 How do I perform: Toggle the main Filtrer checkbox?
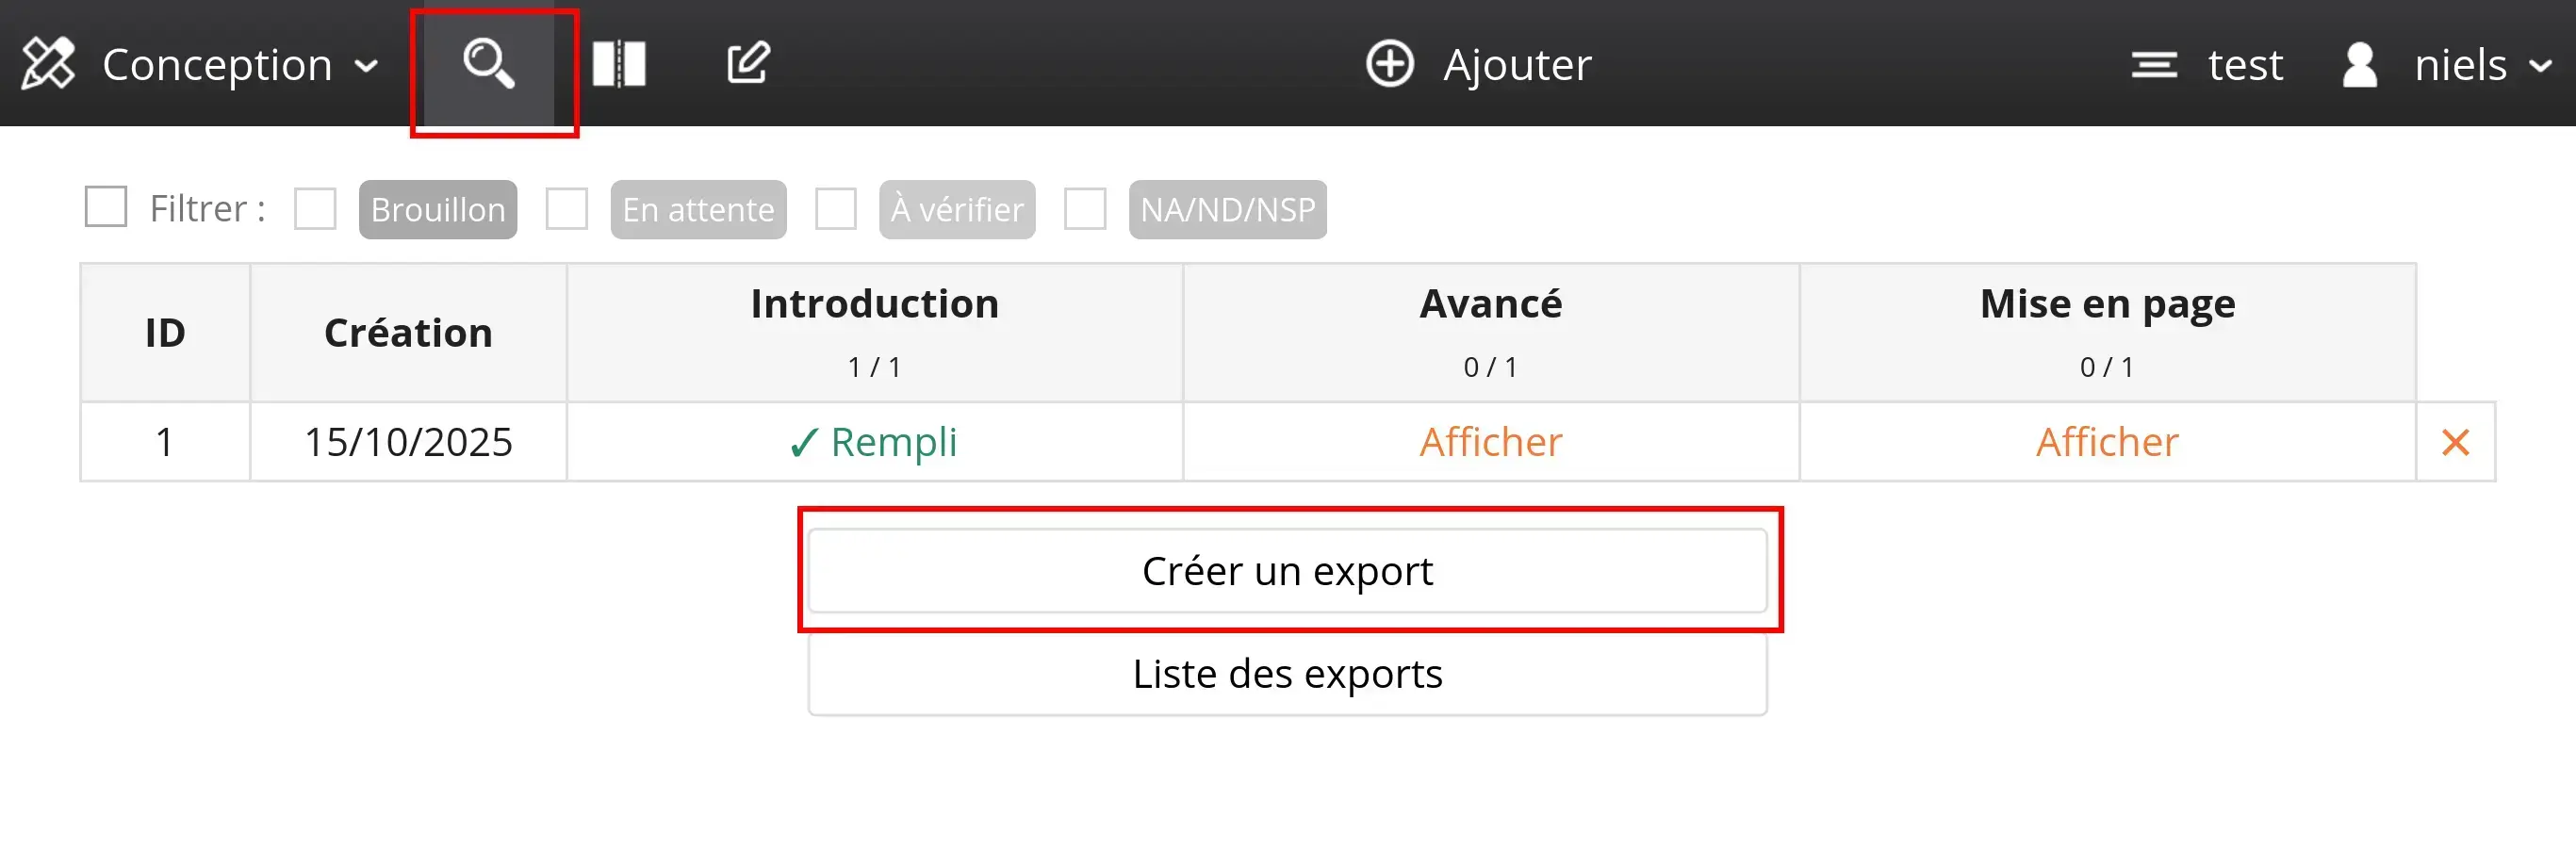click(106, 207)
